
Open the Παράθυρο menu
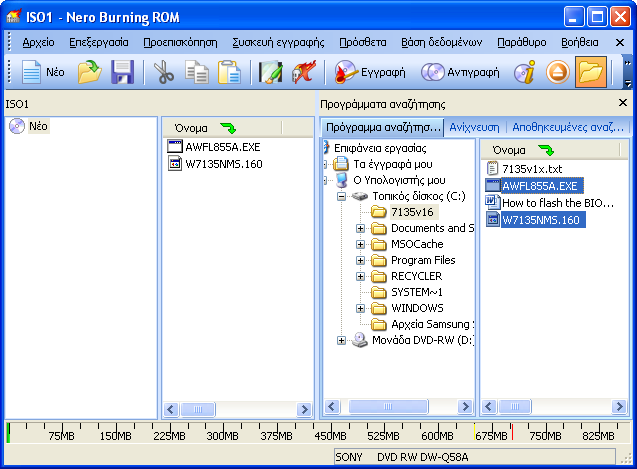(522, 42)
